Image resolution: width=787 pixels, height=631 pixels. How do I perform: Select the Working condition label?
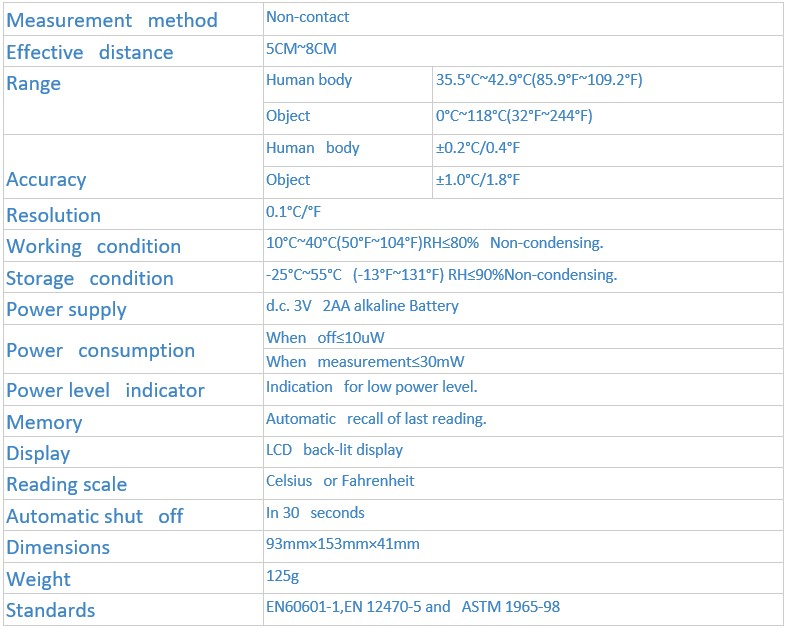click(x=94, y=246)
